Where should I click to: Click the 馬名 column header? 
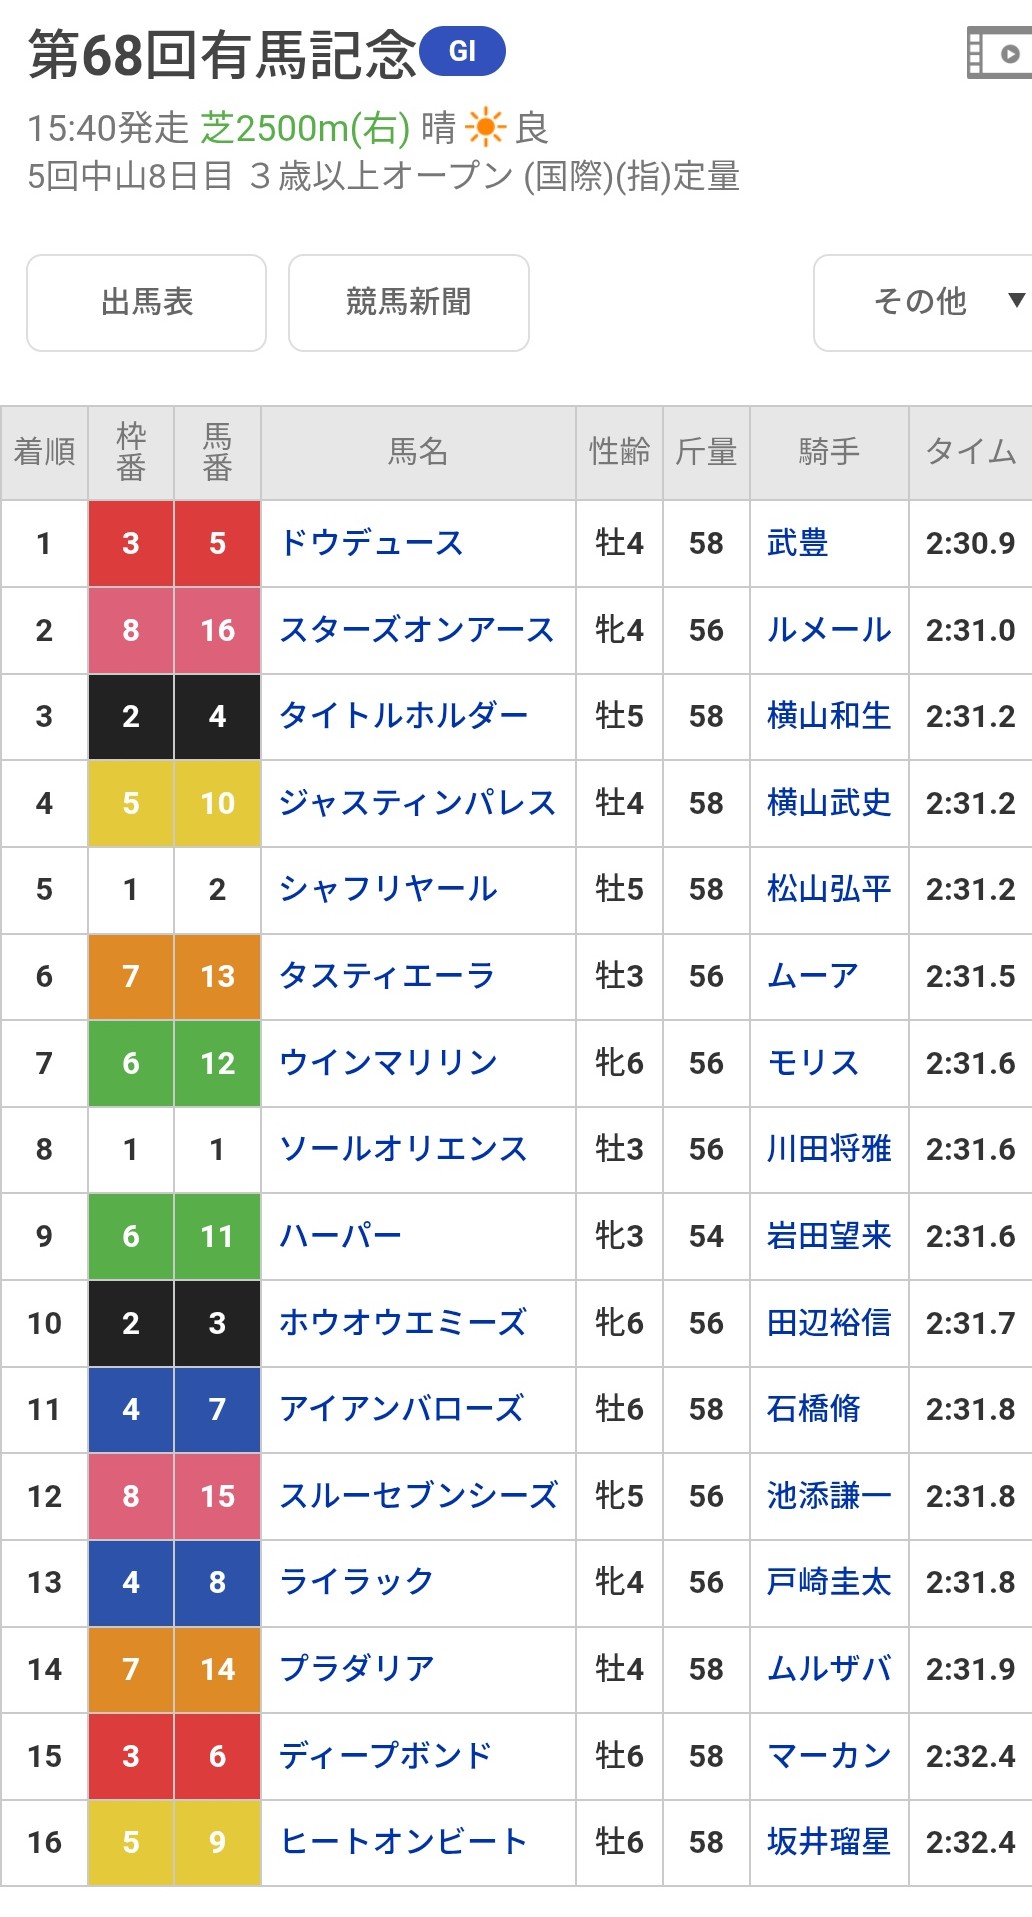click(418, 452)
